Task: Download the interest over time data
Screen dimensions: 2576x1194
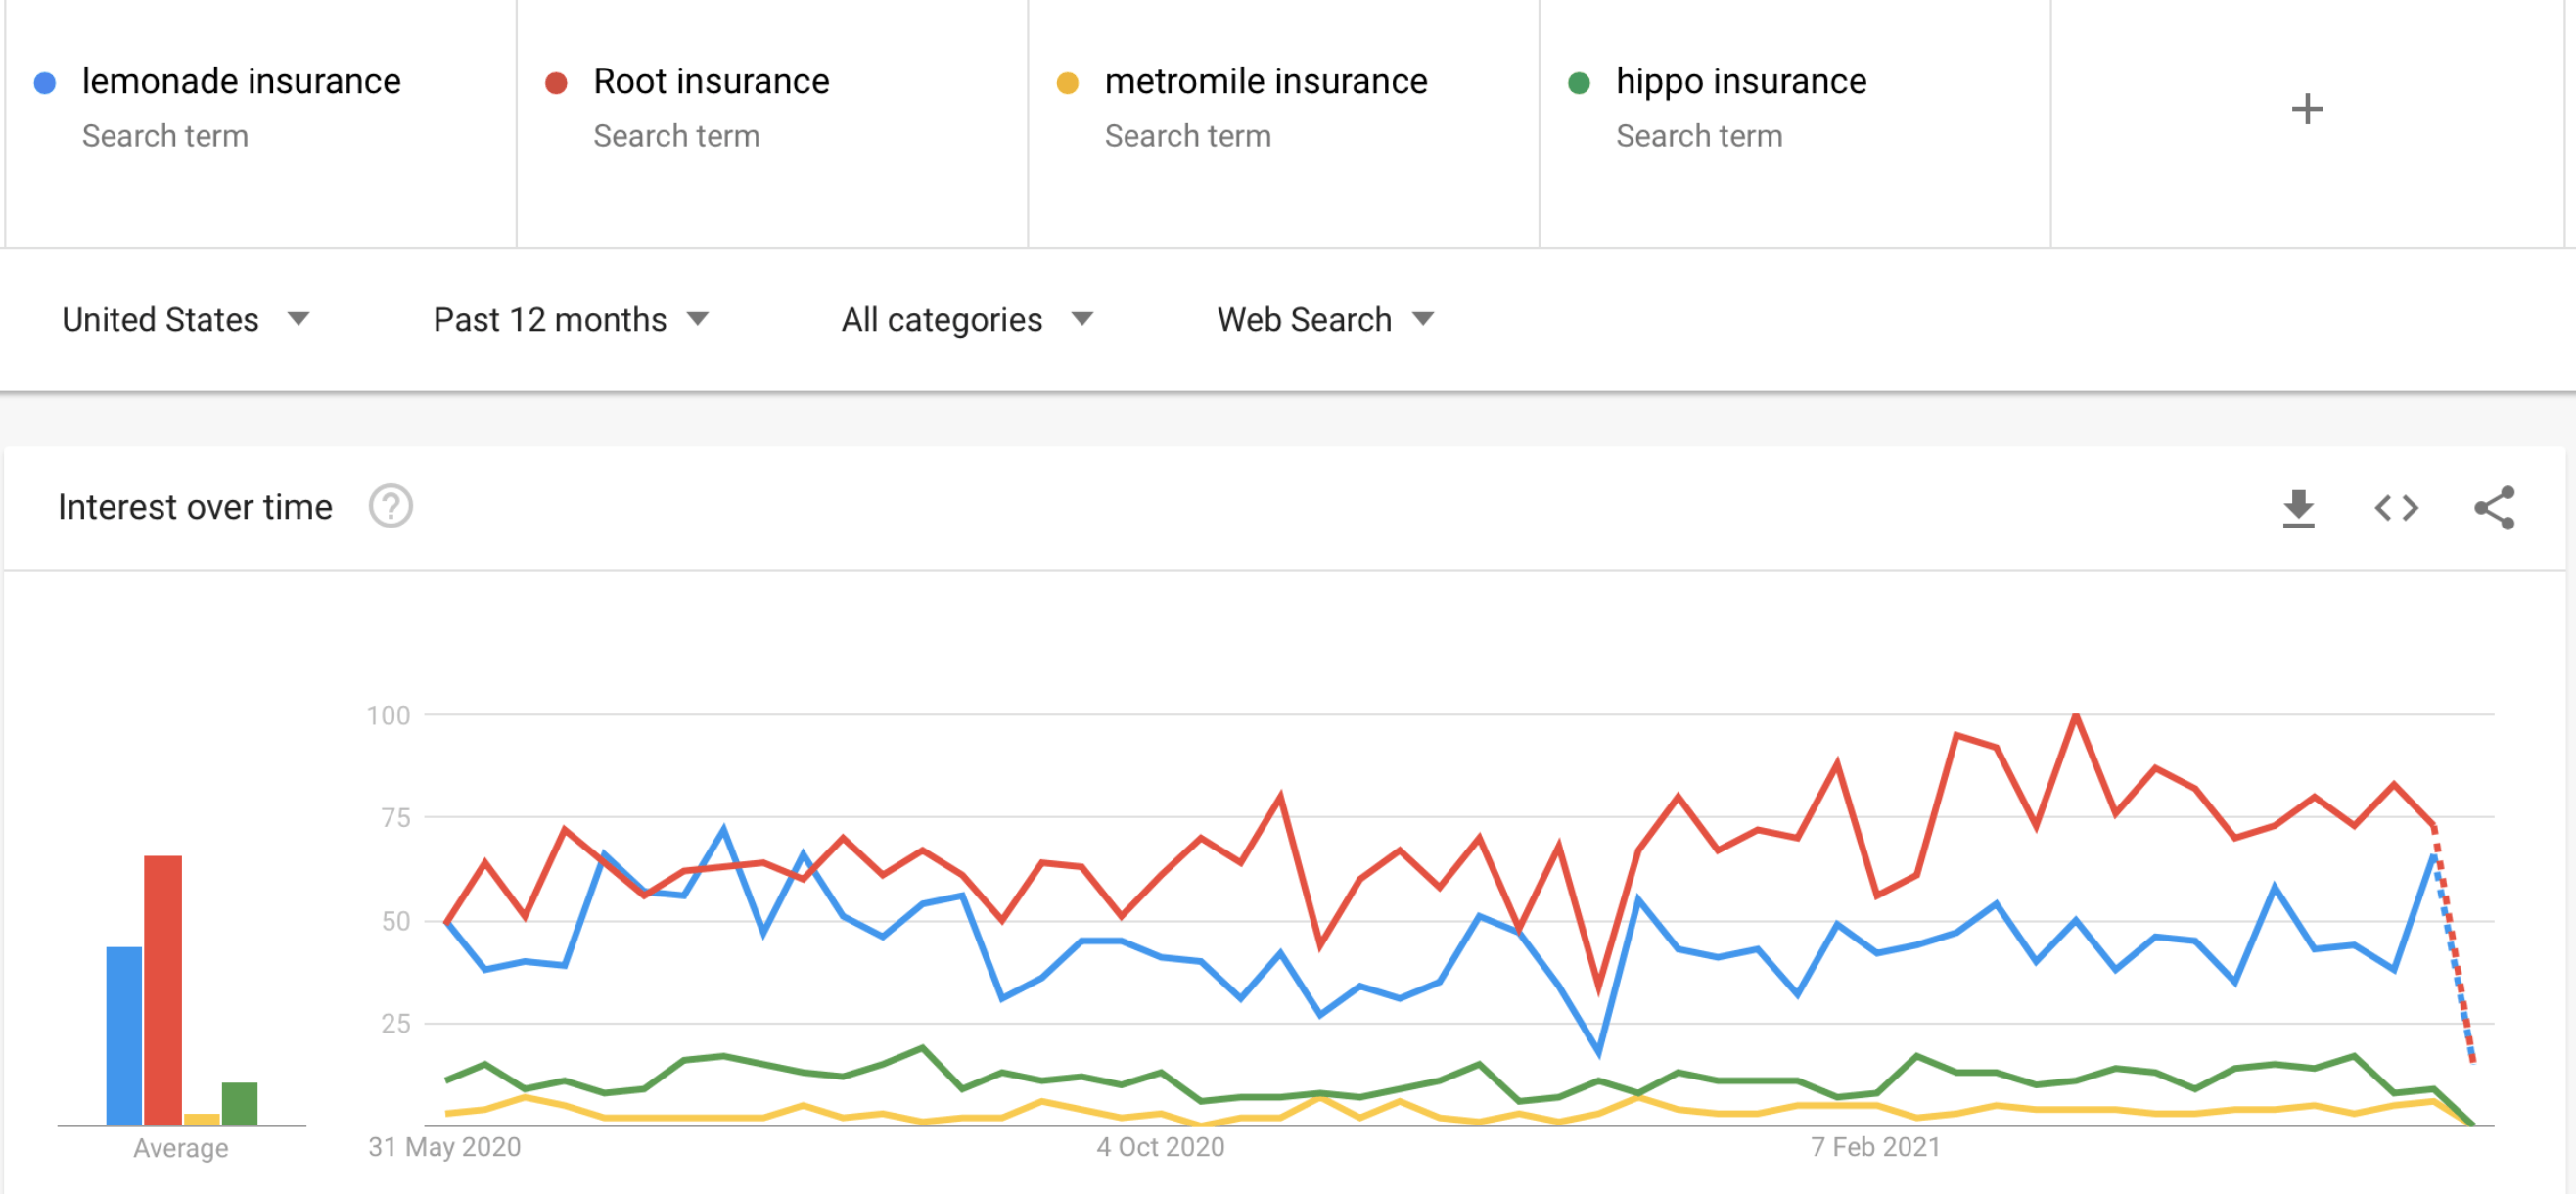Action: coord(2298,508)
